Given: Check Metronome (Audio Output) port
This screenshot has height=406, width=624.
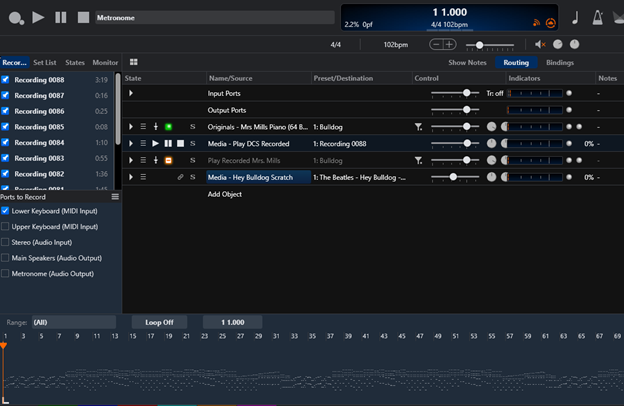Looking at the screenshot, I should point(5,273).
